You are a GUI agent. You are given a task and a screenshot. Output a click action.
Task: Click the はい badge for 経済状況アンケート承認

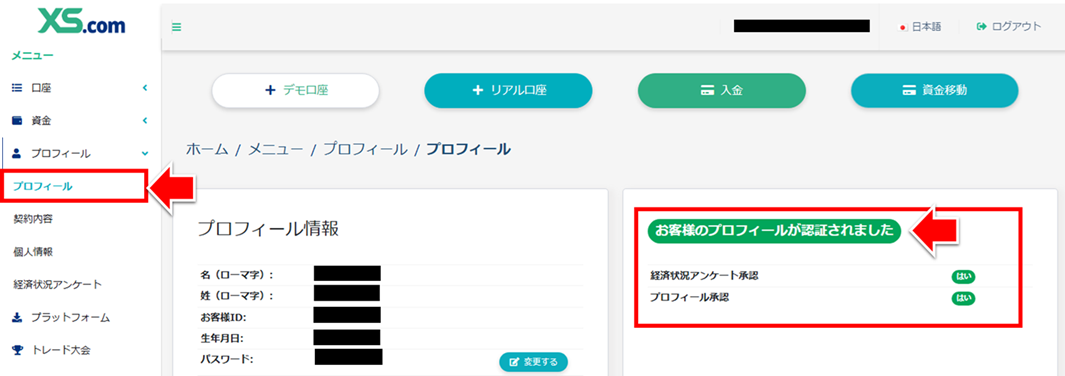click(963, 276)
